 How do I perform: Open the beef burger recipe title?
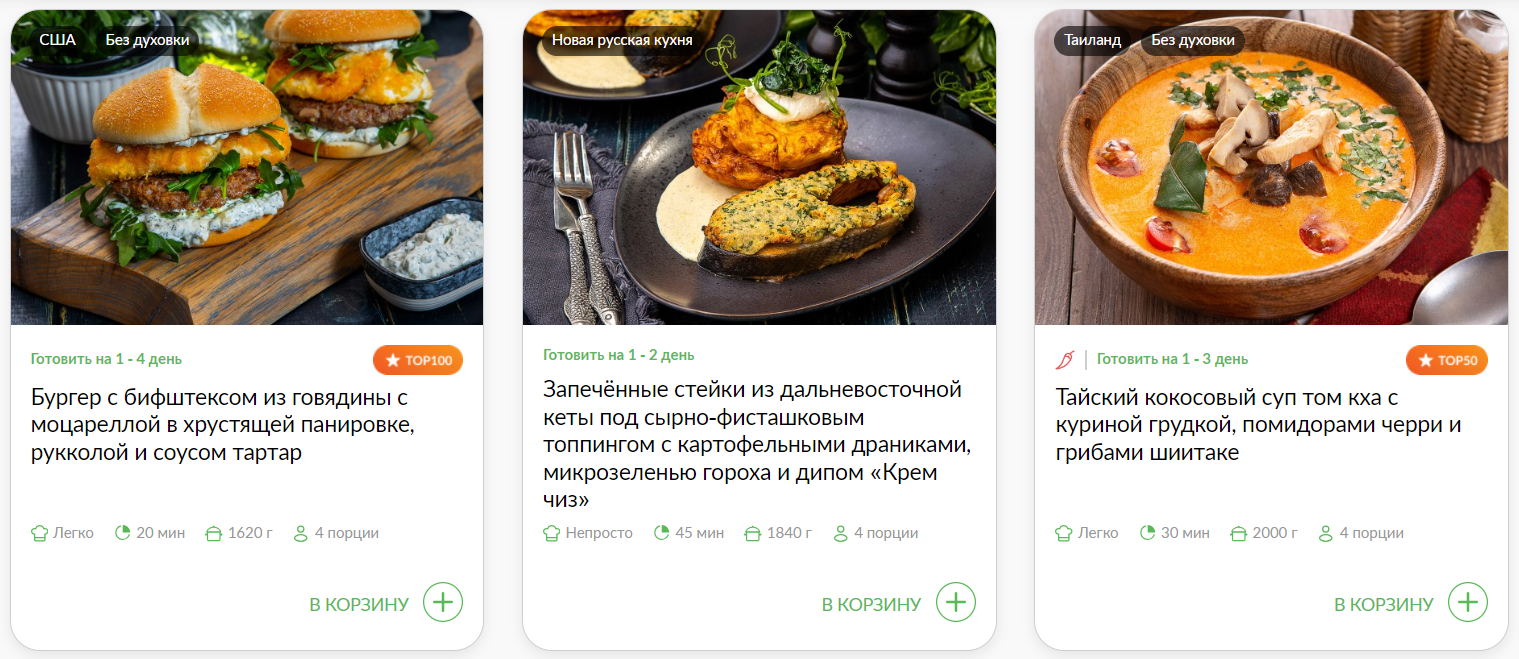tap(222, 425)
